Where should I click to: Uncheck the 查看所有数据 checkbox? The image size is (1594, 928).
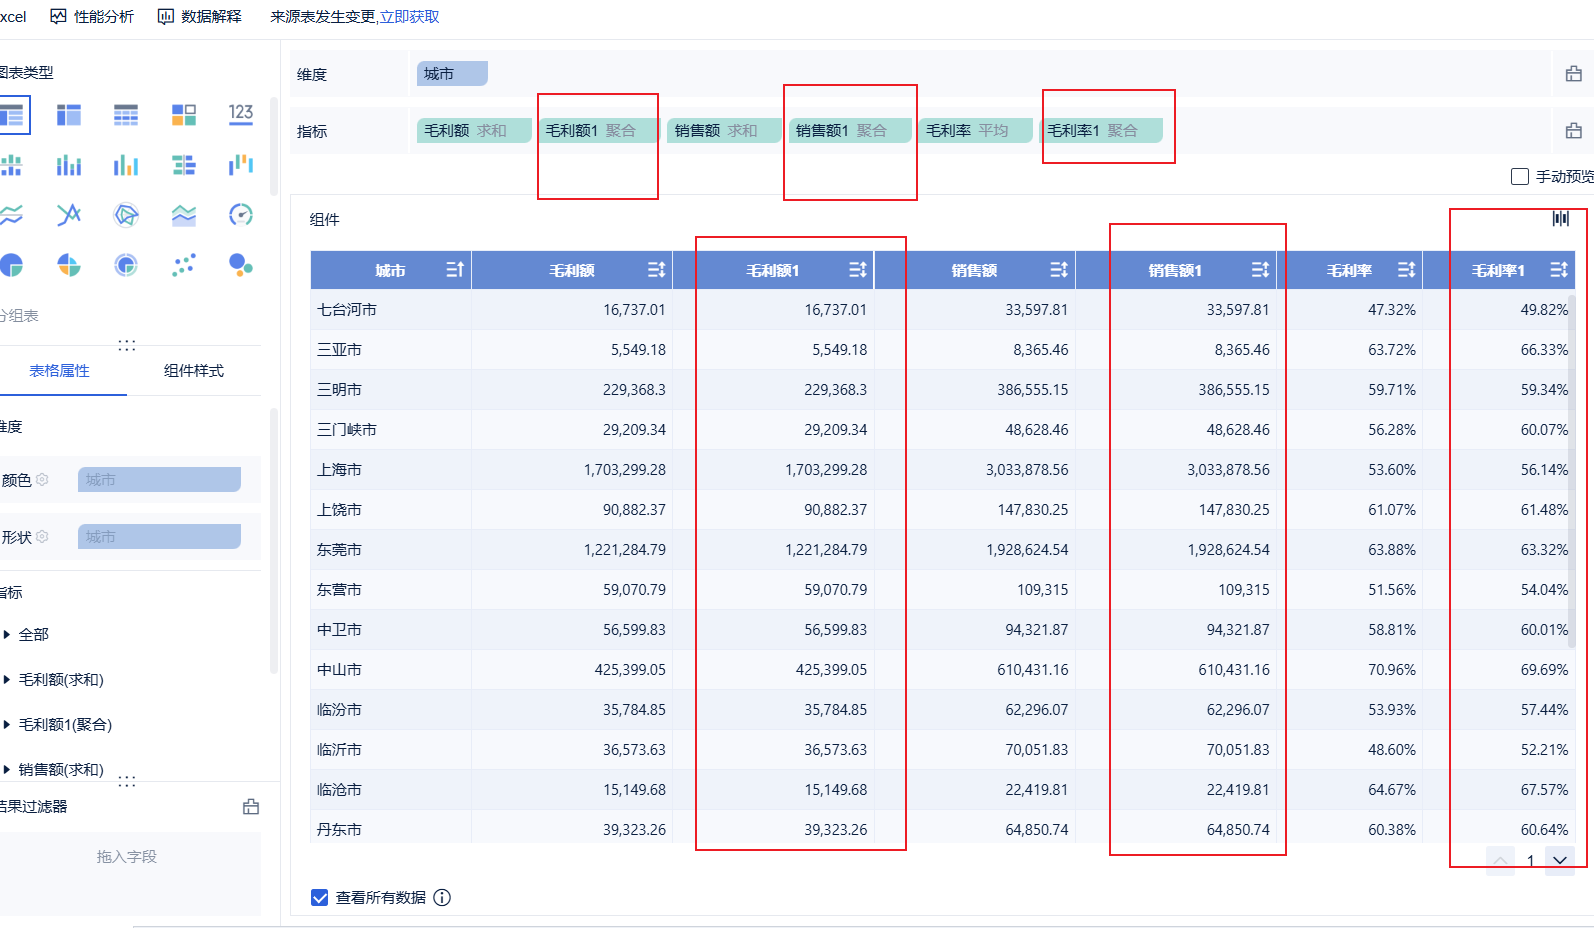tap(320, 897)
